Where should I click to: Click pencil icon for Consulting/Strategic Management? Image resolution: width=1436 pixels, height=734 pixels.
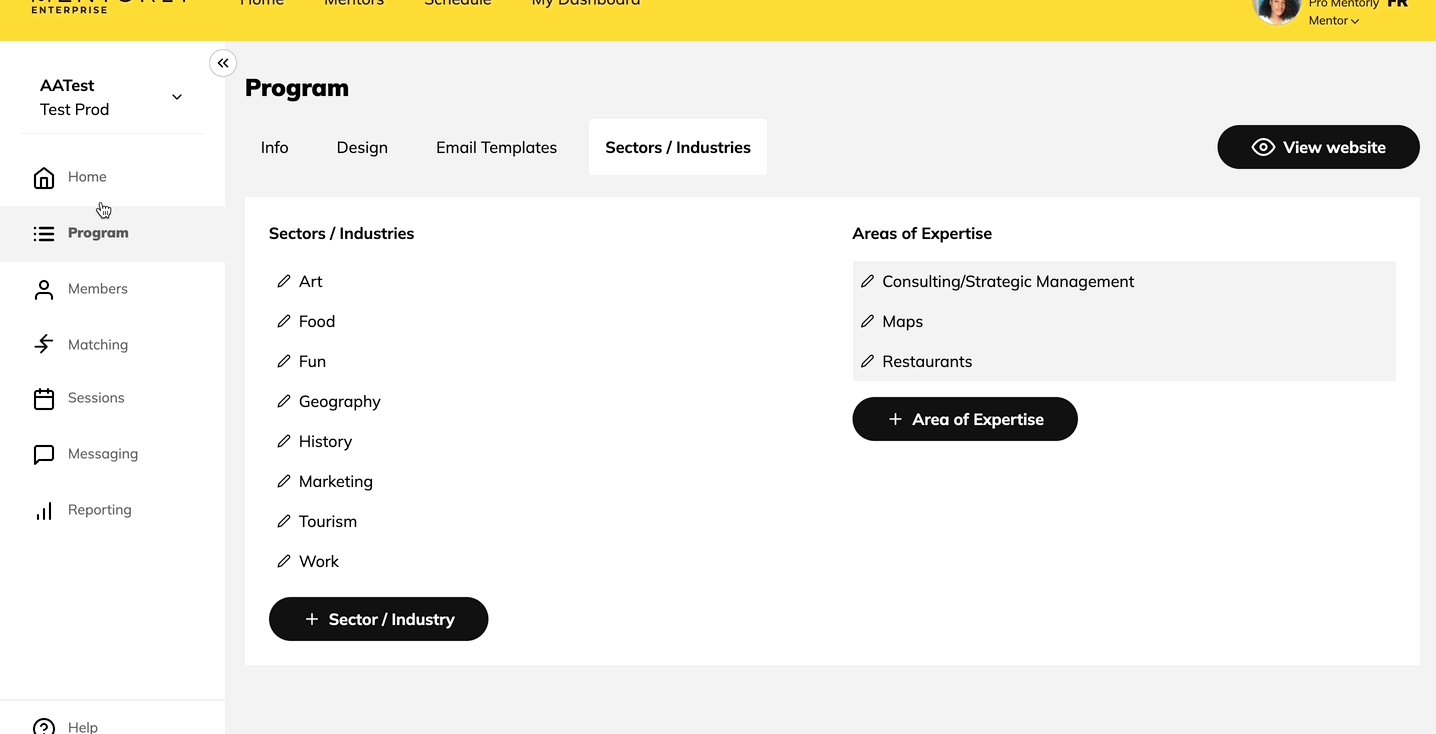coord(867,282)
